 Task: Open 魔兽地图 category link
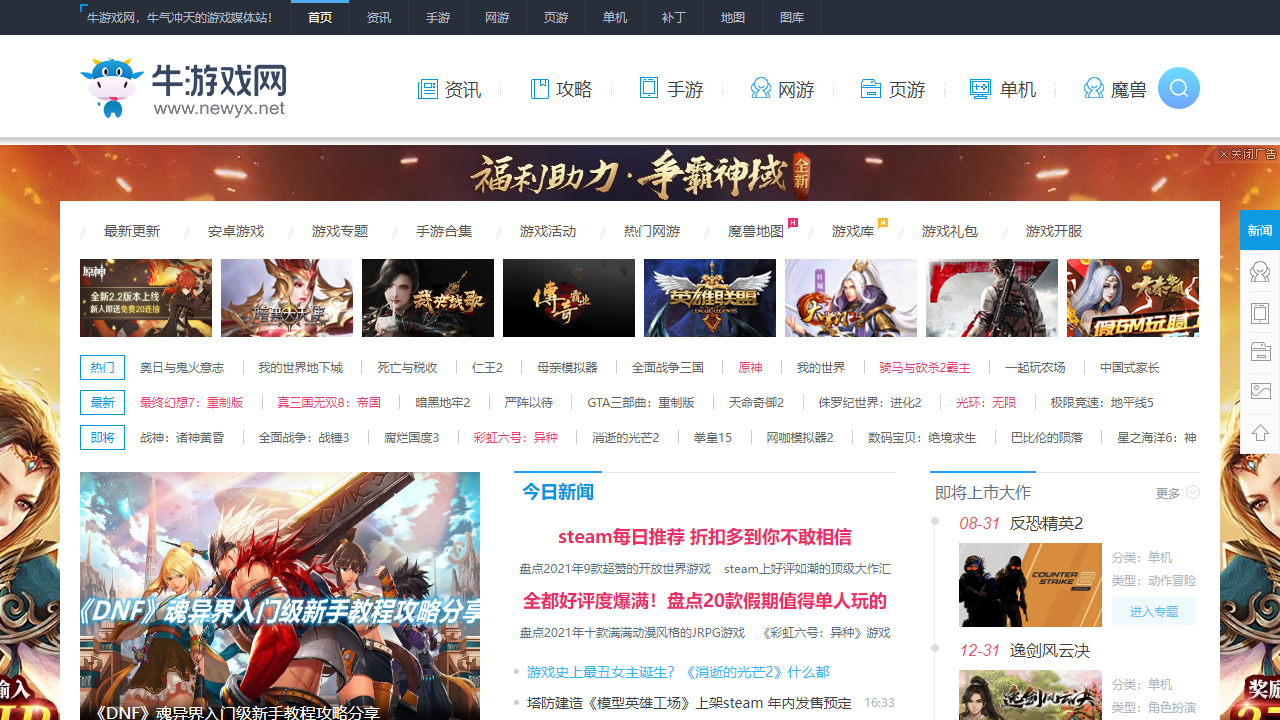756,231
